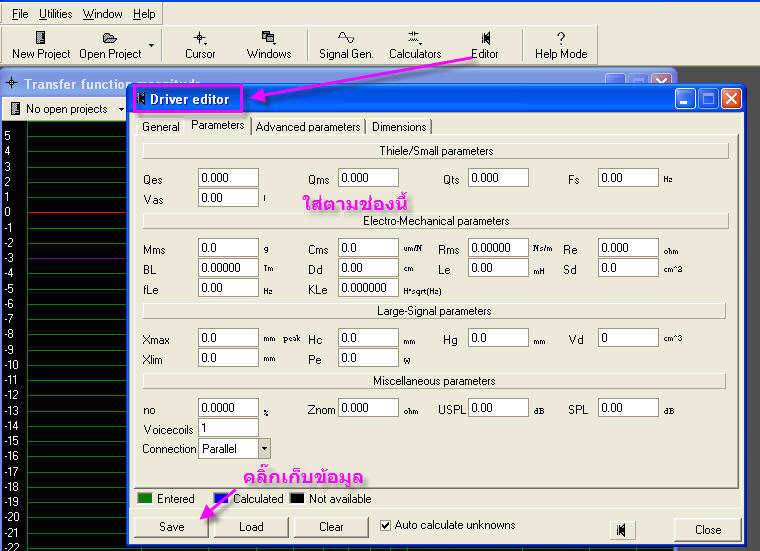760x551 pixels.
Task: Click the Voicecoils input field
Action: coord(228,427)
